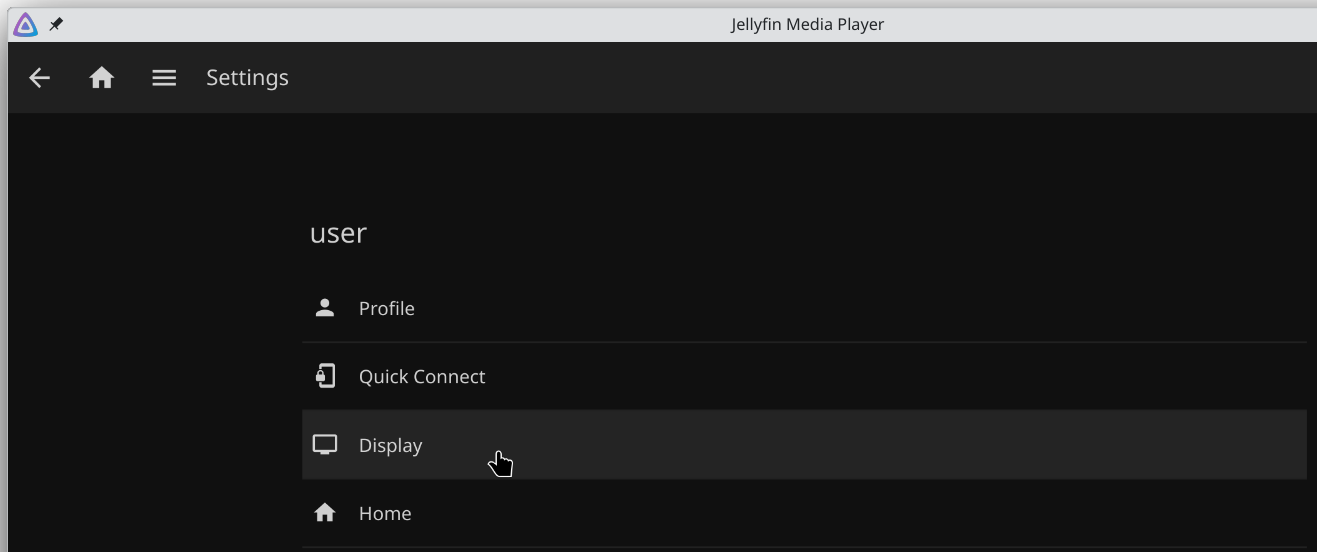
Task: Click the Settings page title
Action: pos(247,78)
